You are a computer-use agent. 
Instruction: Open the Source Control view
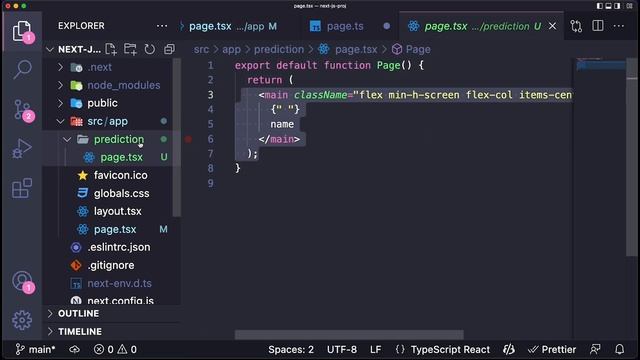22,109
